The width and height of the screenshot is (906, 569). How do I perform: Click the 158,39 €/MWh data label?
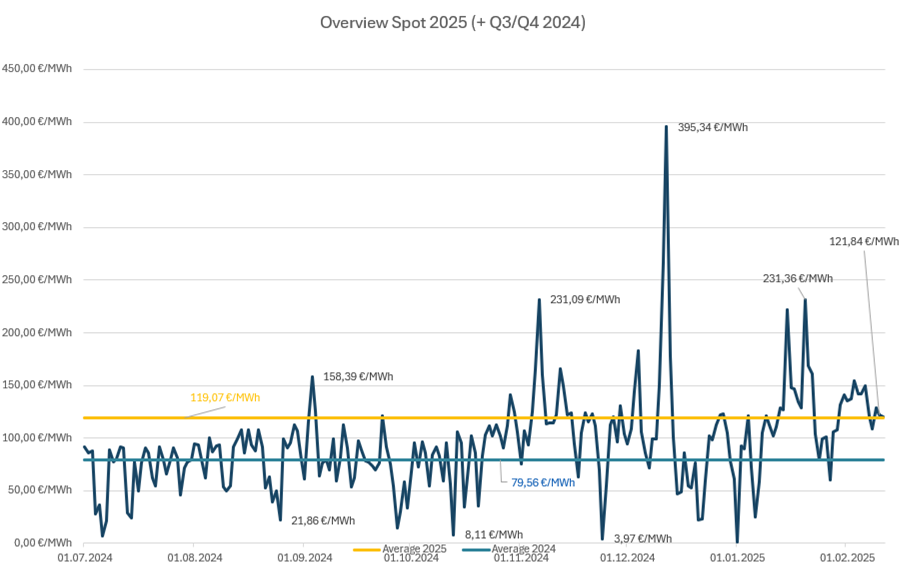(358, 377)
